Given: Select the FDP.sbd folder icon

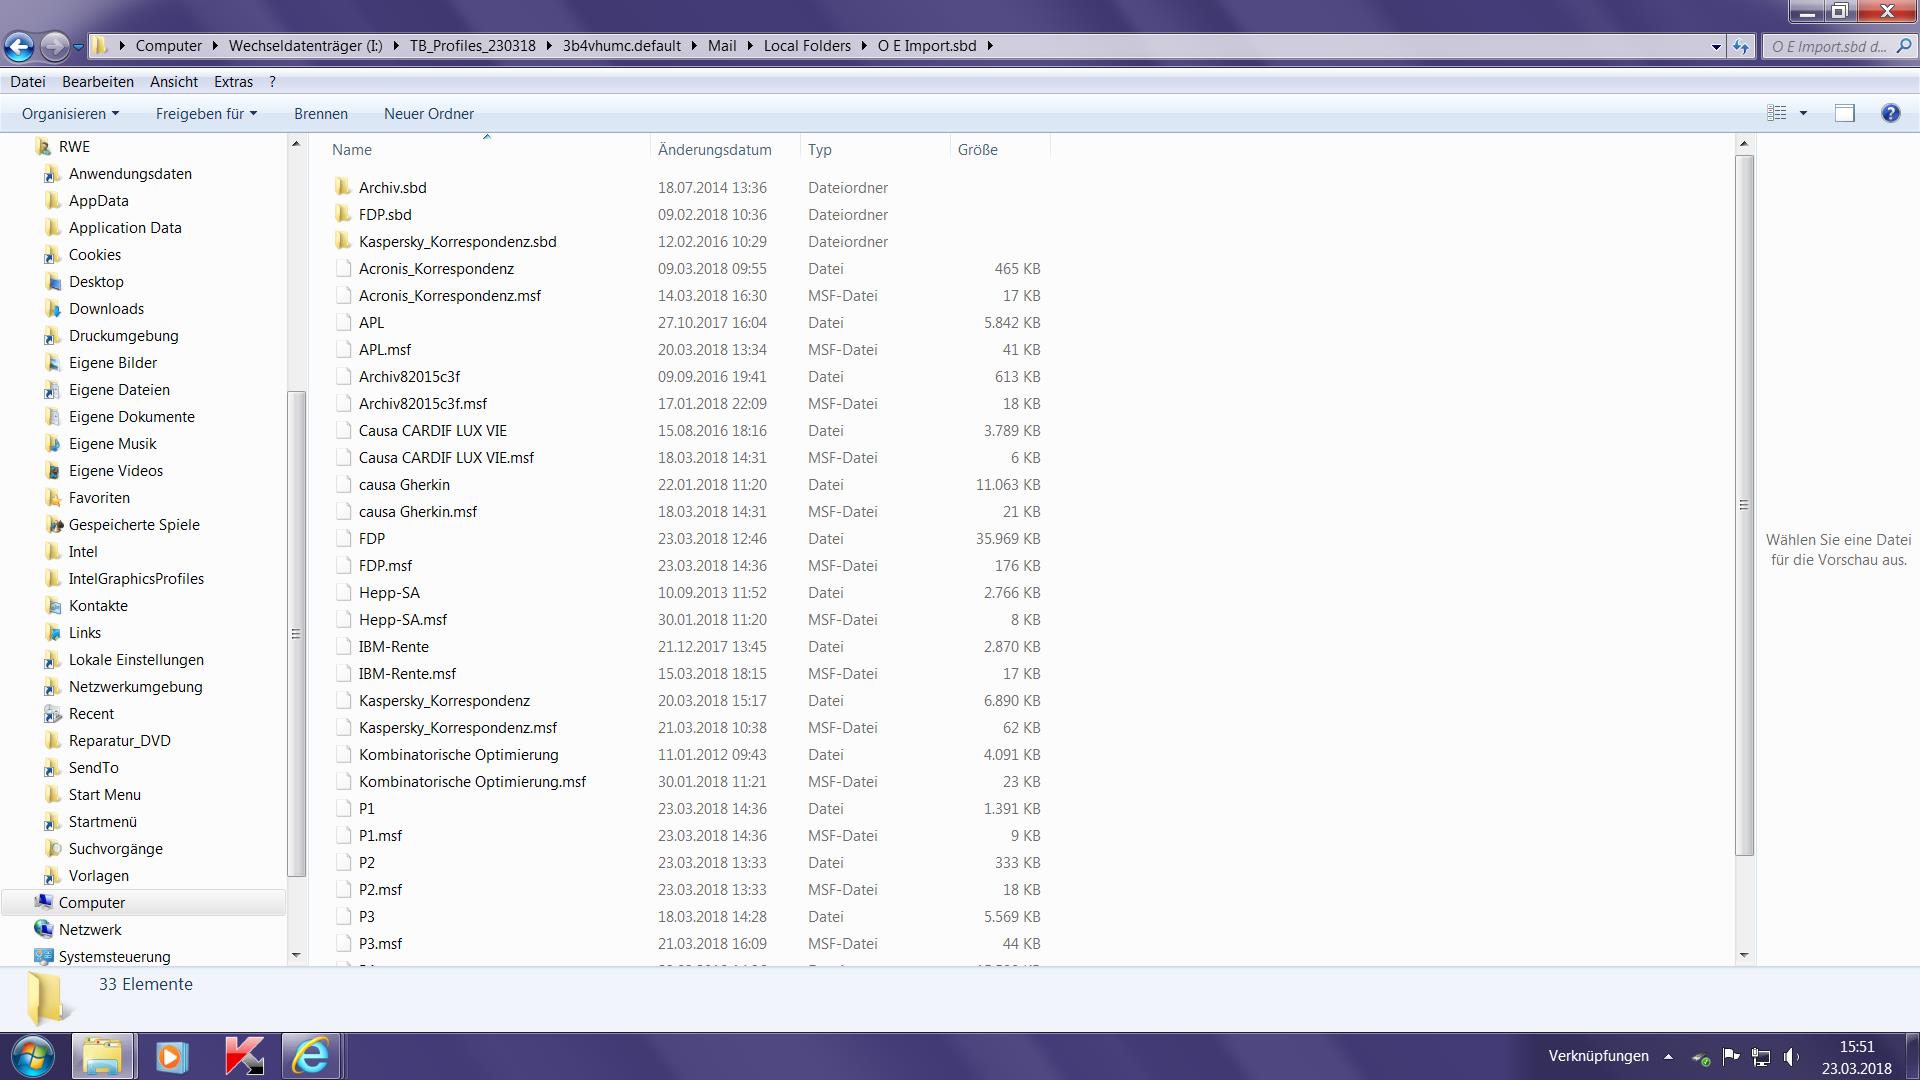Looking at the screenshot, I should tap(343, 214).
